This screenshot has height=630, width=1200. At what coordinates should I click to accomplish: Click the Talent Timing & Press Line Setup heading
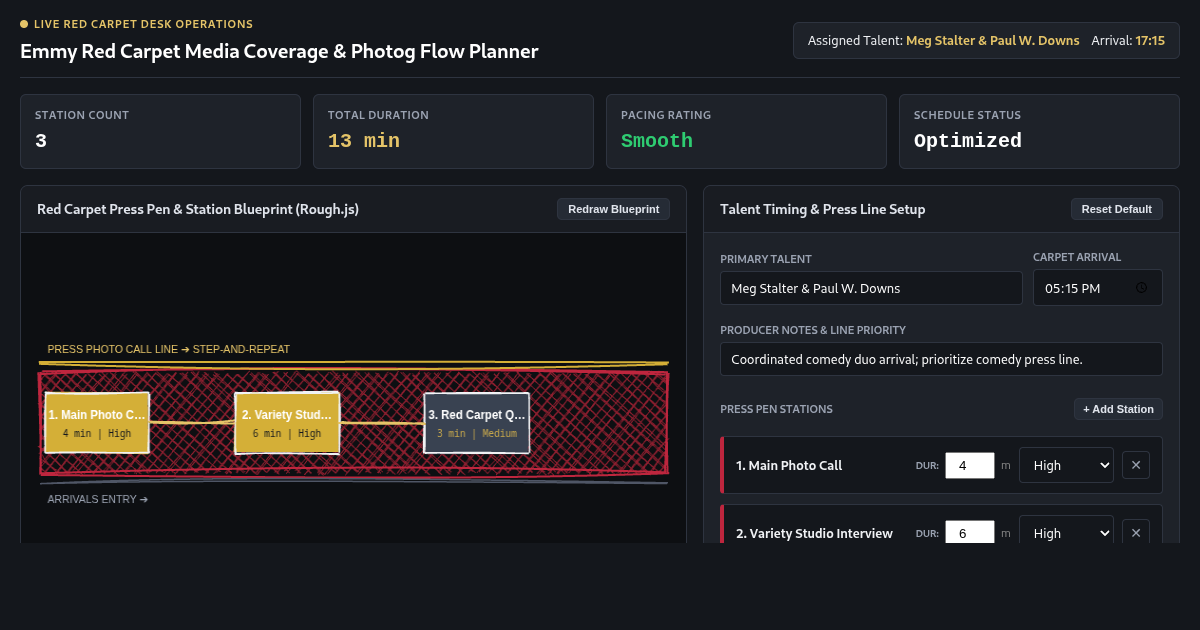(x=822, y=209)
